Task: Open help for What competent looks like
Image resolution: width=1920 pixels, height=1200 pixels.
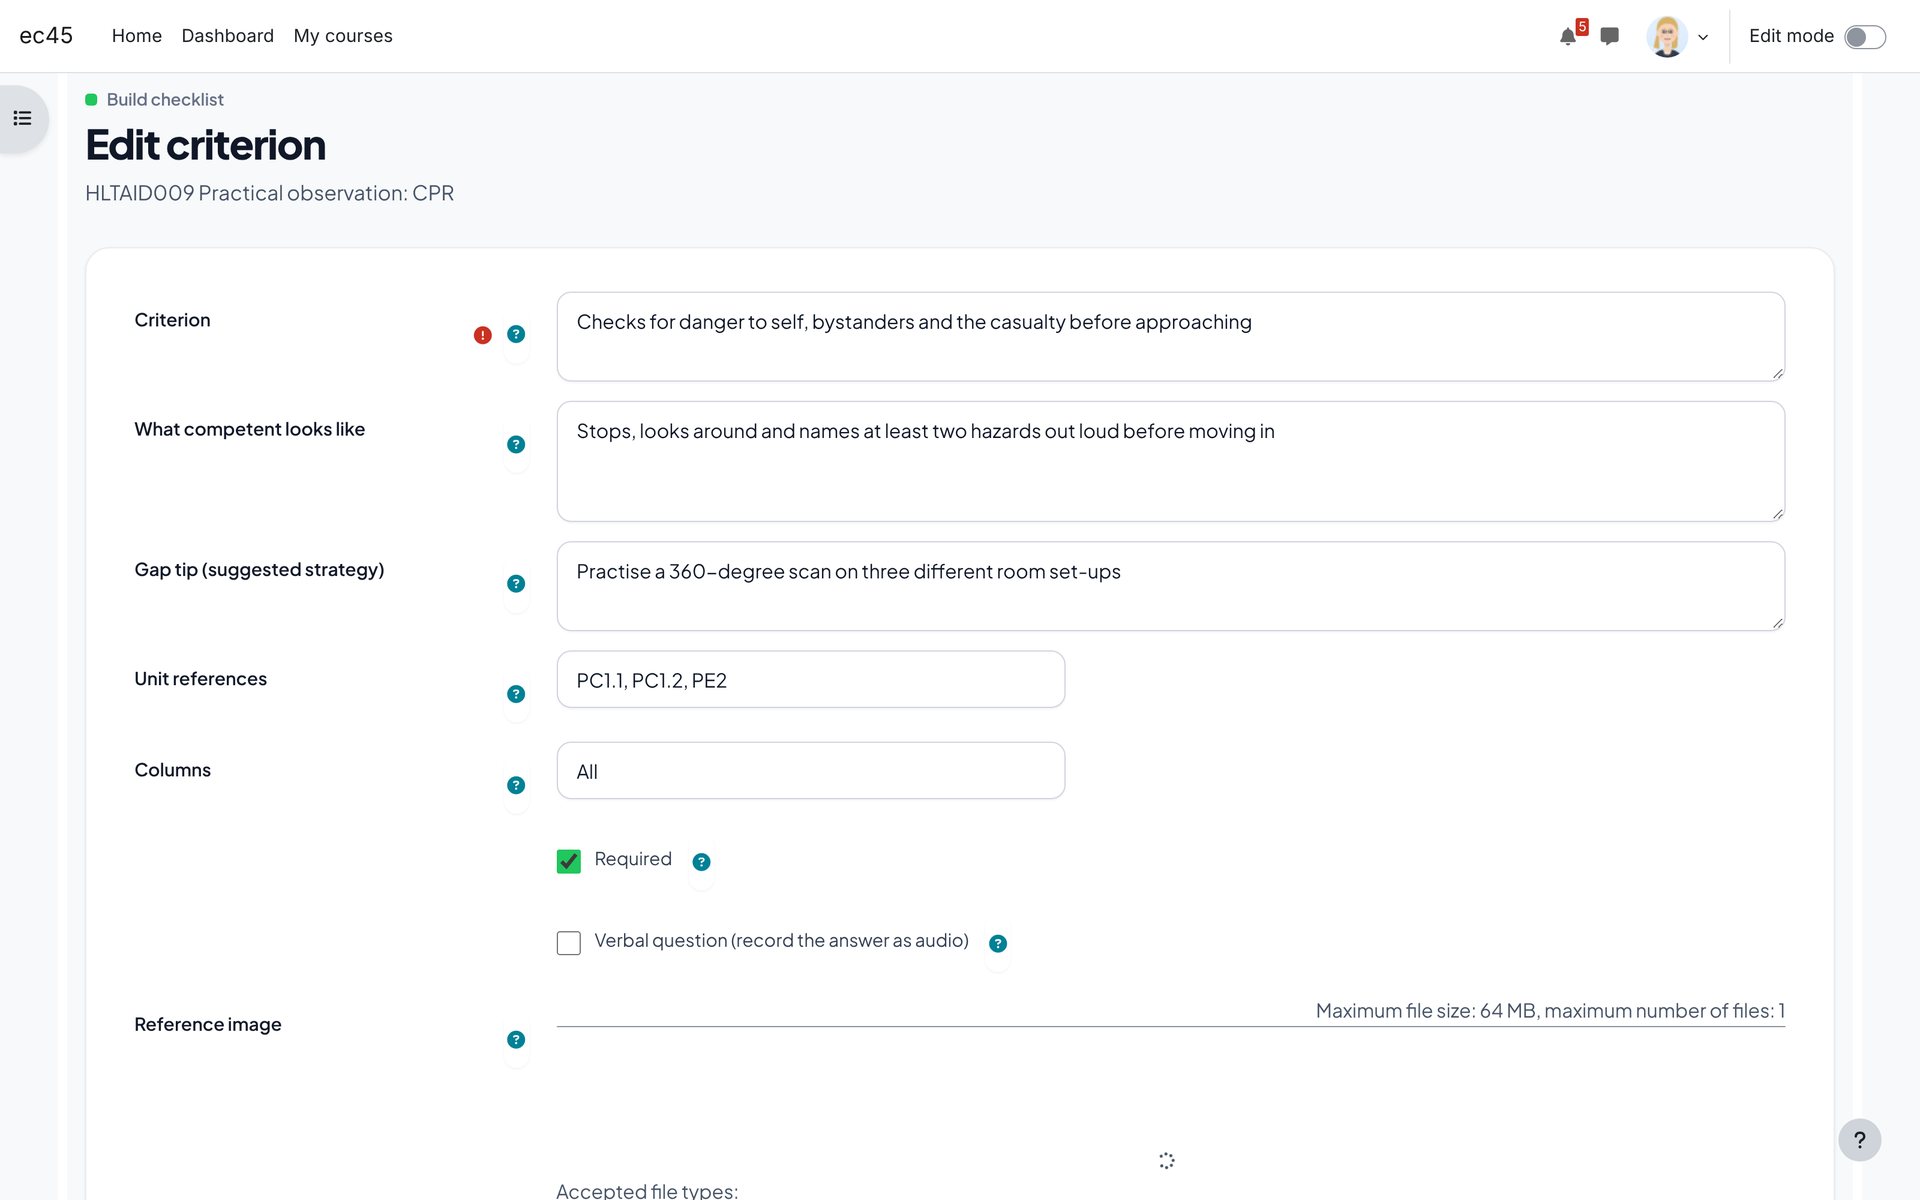Action: pyautogui.click(x=516, y=444)
